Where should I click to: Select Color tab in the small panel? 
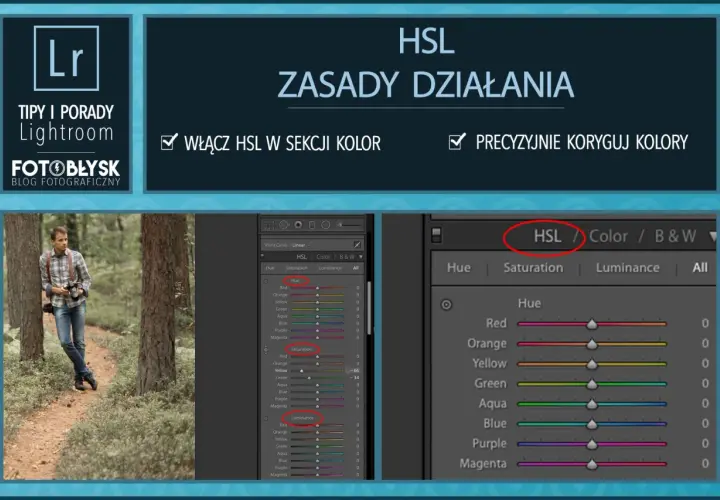click(x=323, y=257)
